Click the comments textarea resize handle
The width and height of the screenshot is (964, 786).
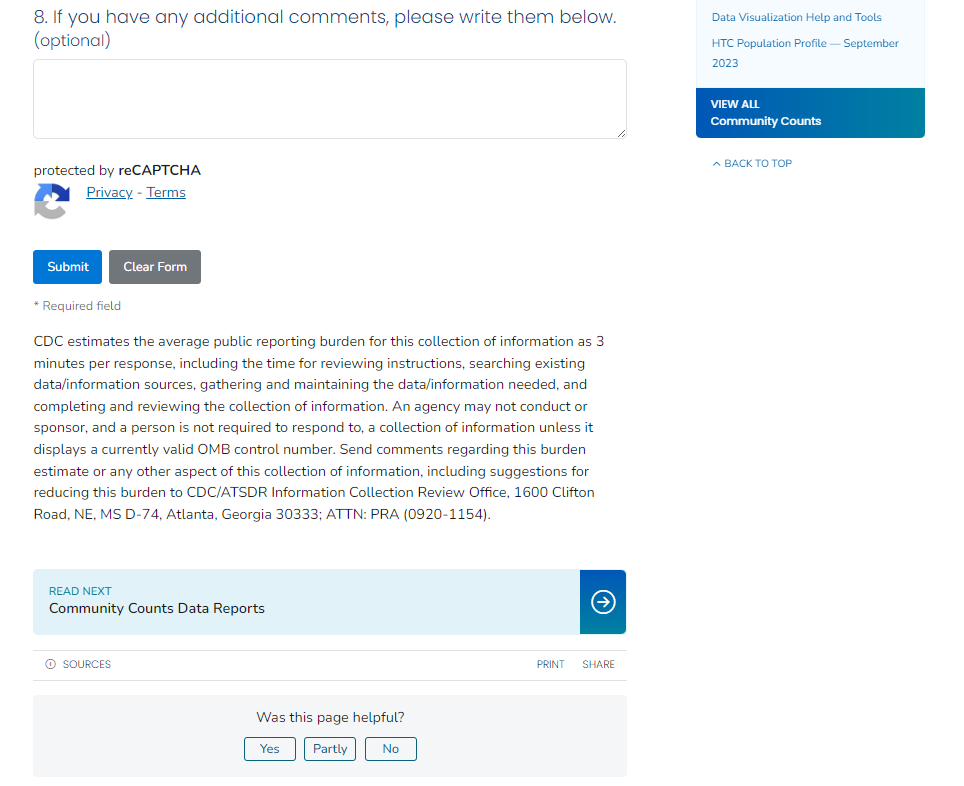click(621, 133)
